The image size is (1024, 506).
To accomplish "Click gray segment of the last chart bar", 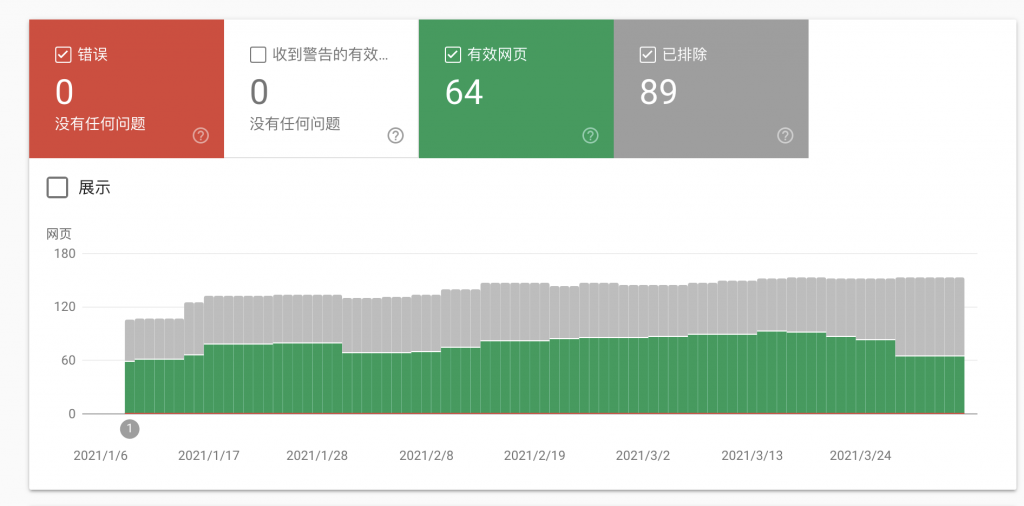I will pyautogui.click(x=959, y=316).
